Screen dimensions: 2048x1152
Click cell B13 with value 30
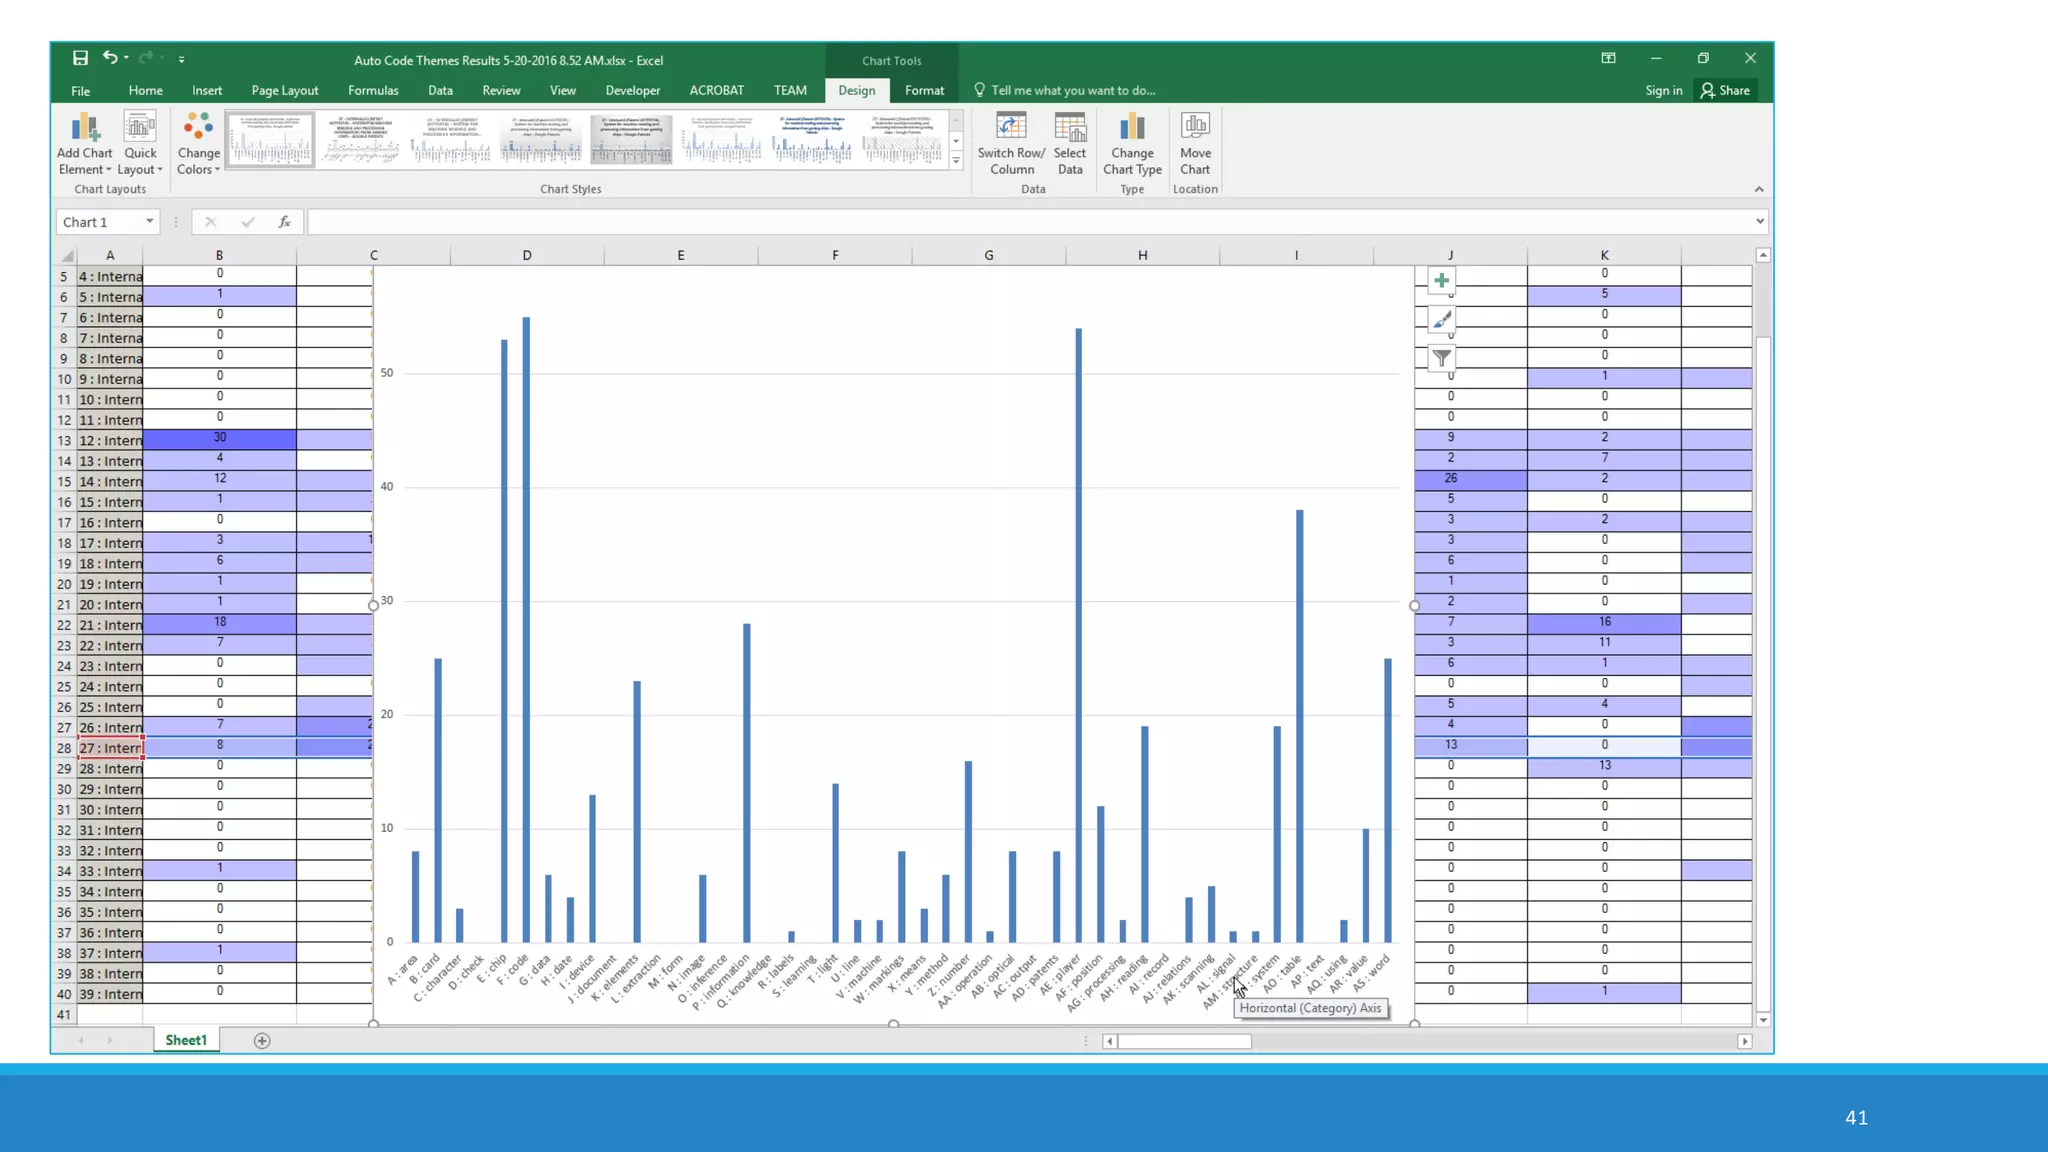coord(219,438)
